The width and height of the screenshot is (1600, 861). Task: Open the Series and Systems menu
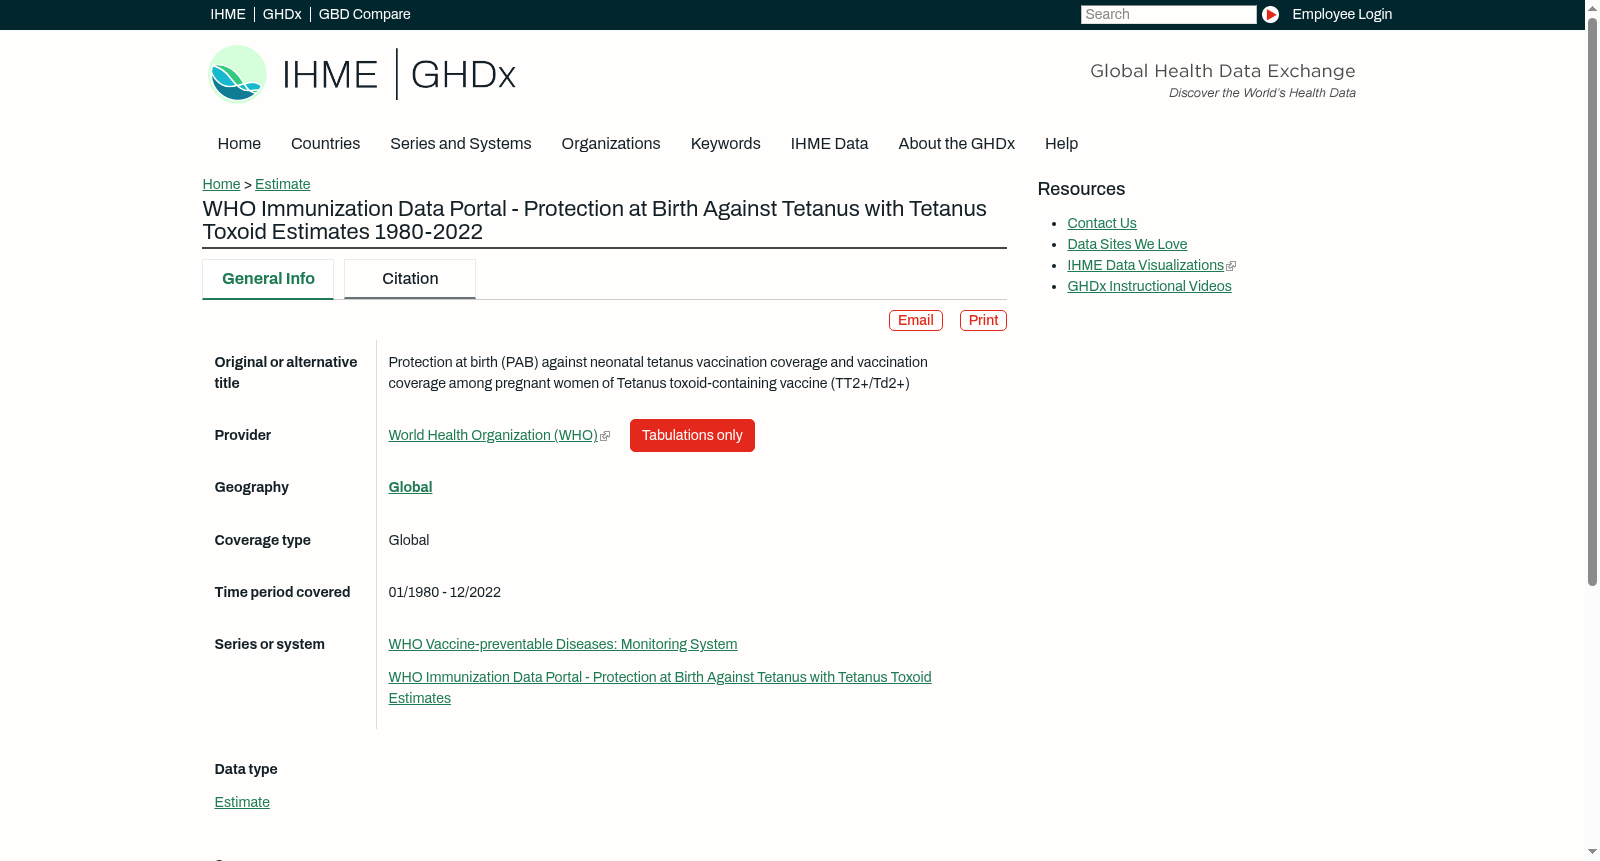460,144
